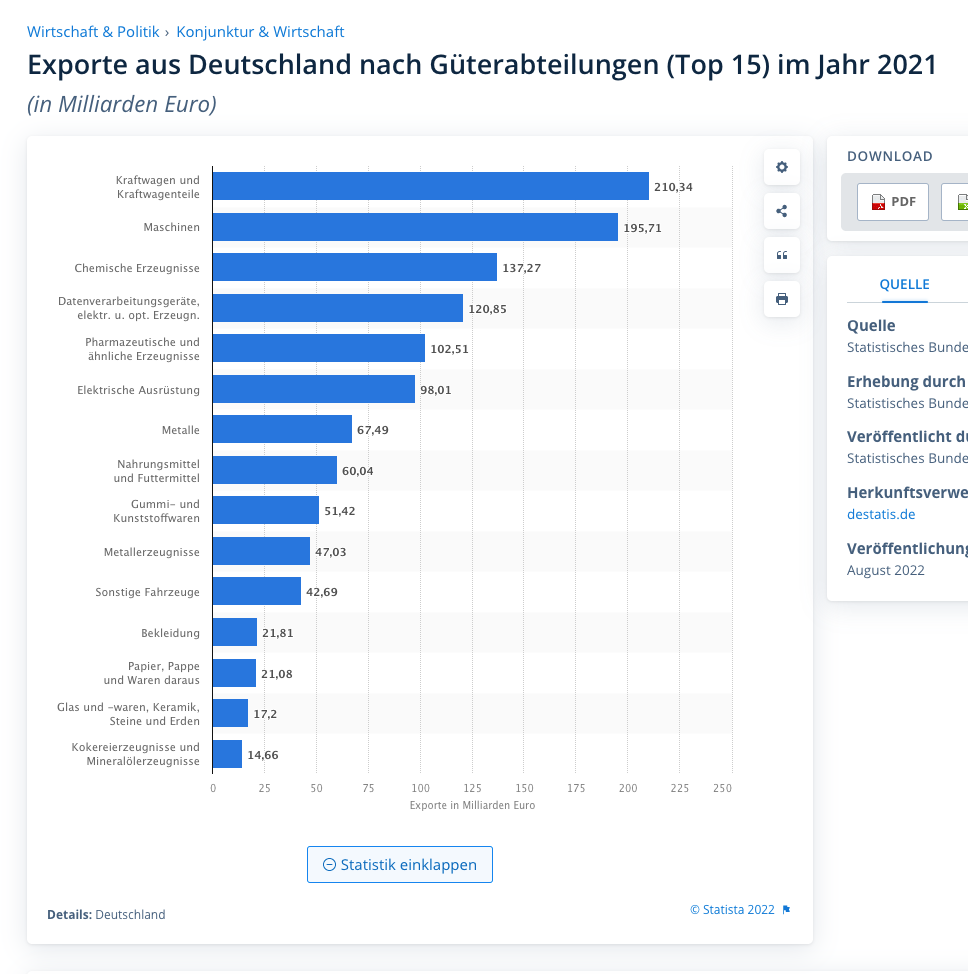This screenshot has width=968, height=974.
Task: Select the Metalle bar
Action: point(280,430)
